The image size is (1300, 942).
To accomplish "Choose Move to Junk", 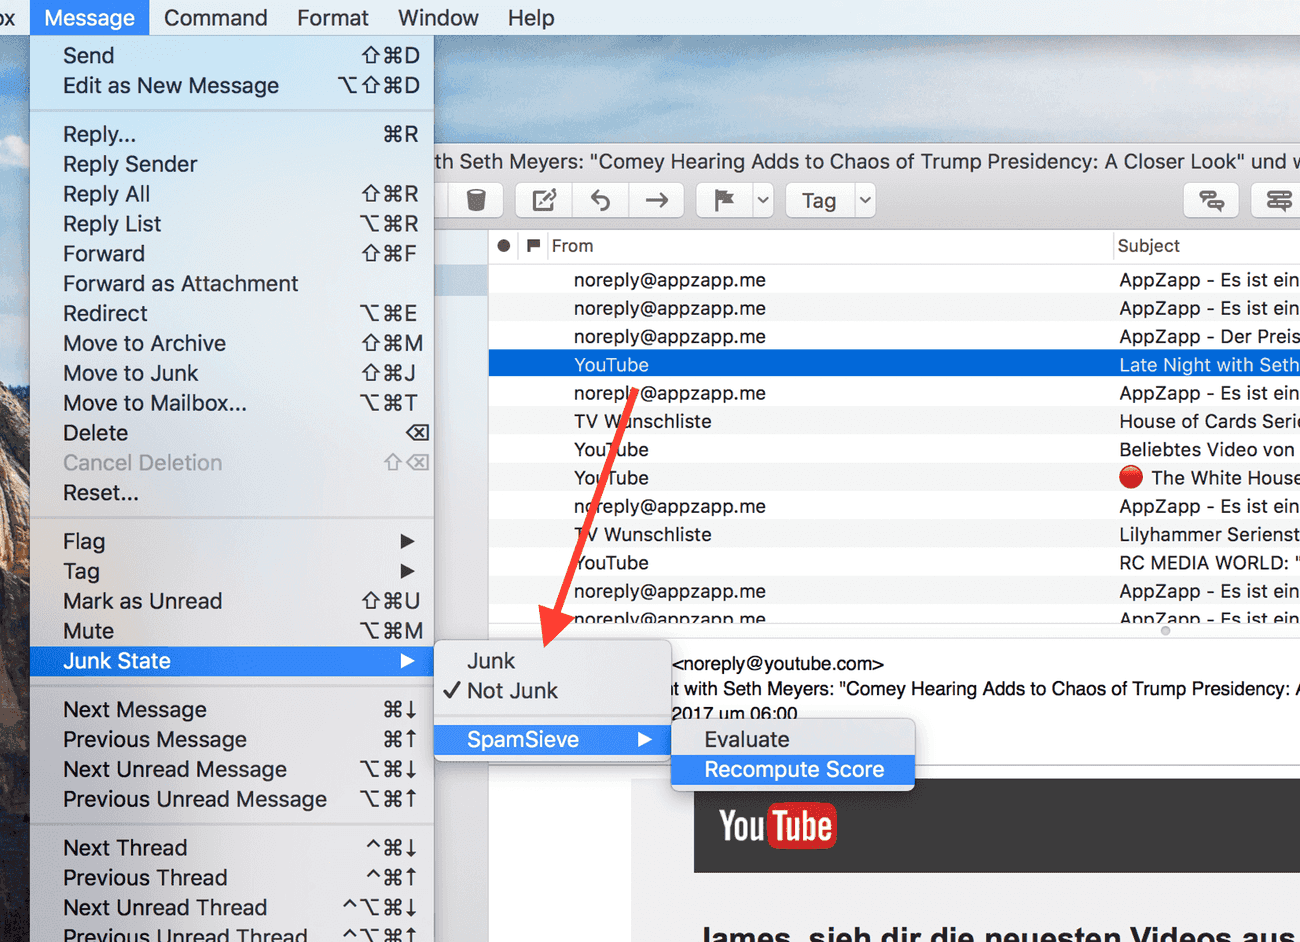I will [x=232, y=374].
